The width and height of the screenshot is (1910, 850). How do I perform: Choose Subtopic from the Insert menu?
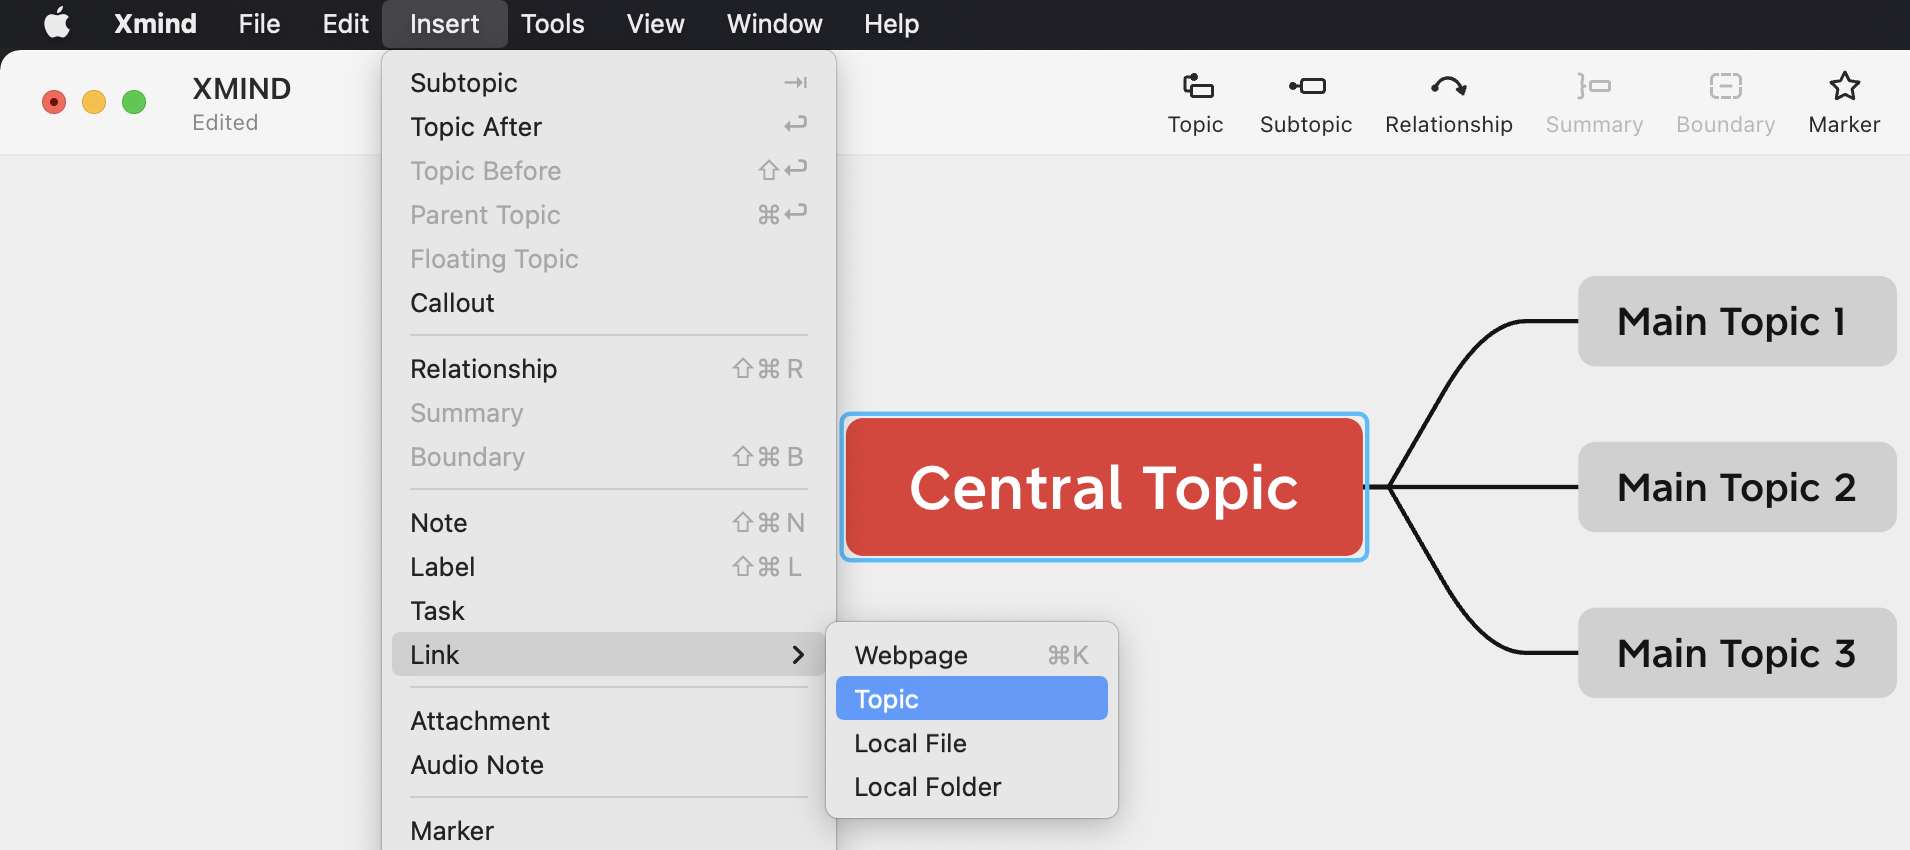(x=608, y=83)
